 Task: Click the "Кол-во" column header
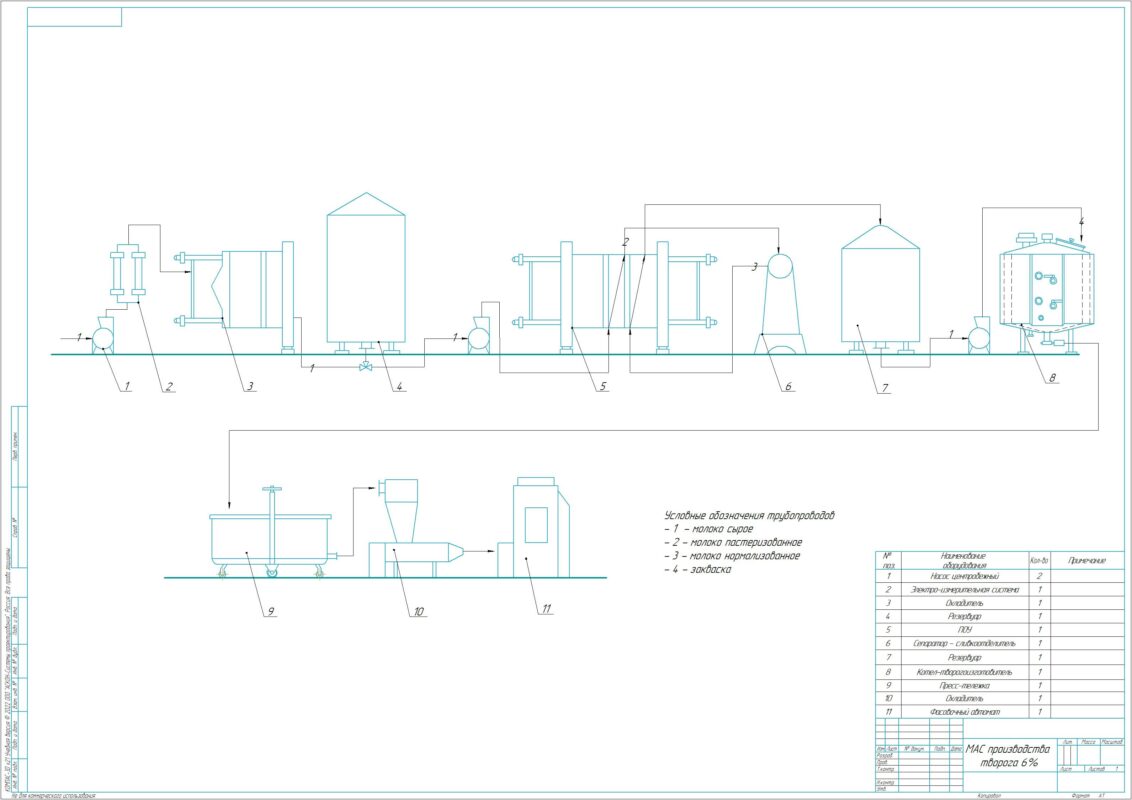click(1039, 561)
